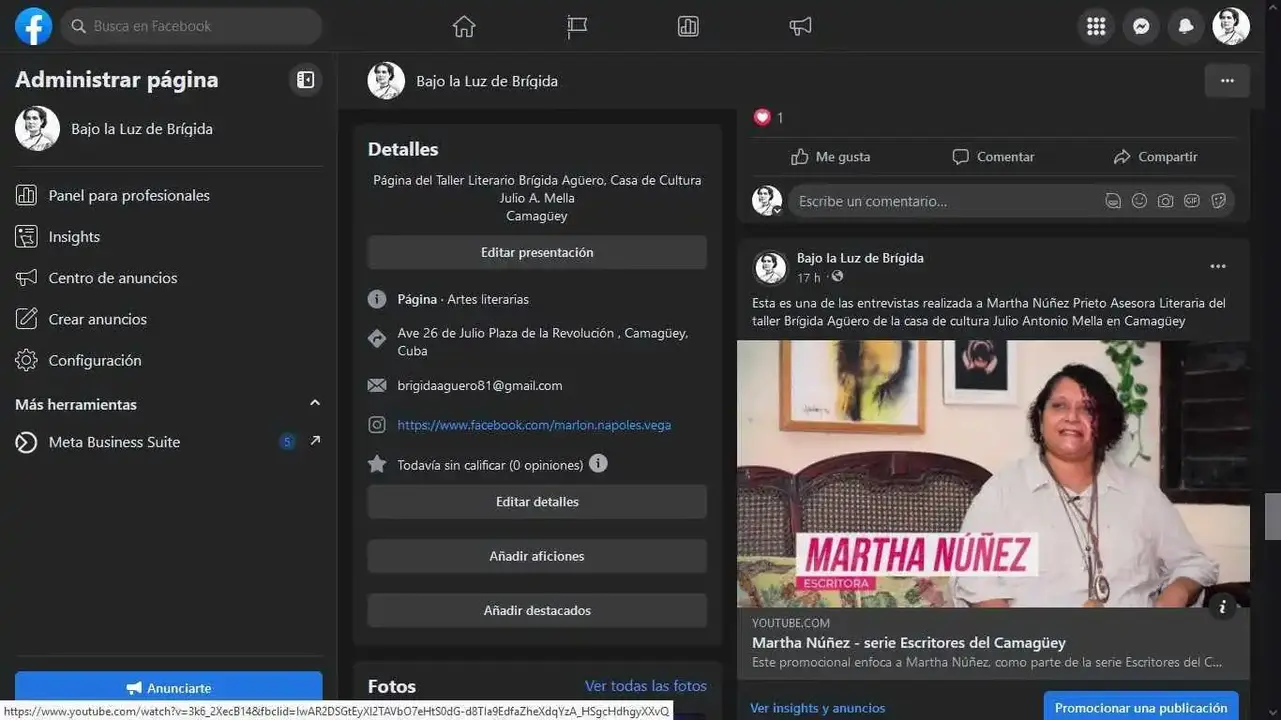This screenshot has width=1281, height=720.
Task: Click Promocionar una publicación
Action: [x=1141, y=707]
